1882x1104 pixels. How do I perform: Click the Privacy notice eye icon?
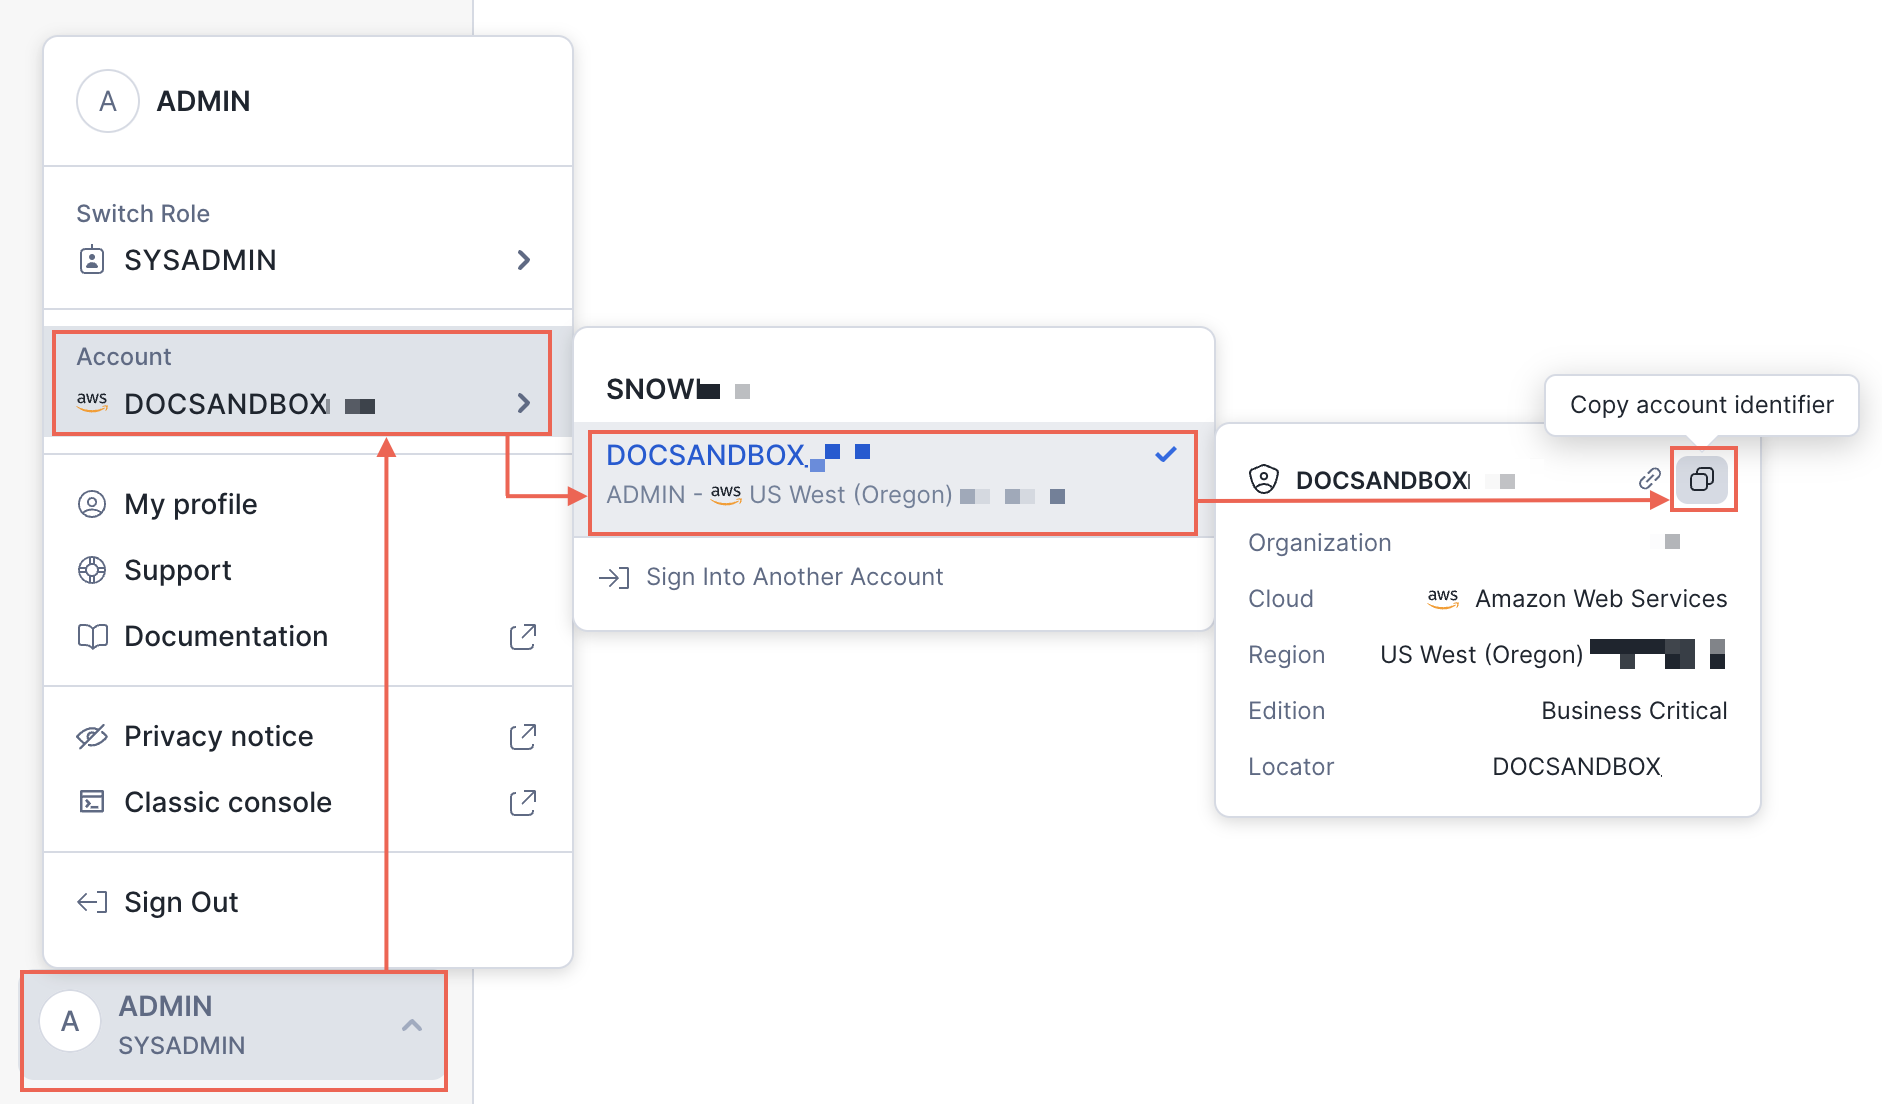[x=92, y=737]
